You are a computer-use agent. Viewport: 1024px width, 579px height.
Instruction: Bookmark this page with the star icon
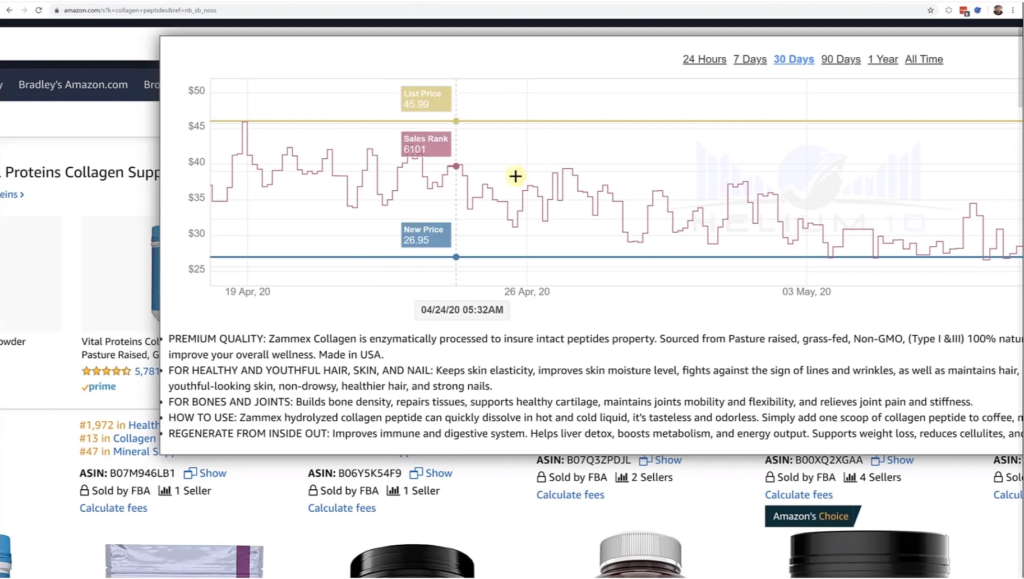tap(931, 10)
